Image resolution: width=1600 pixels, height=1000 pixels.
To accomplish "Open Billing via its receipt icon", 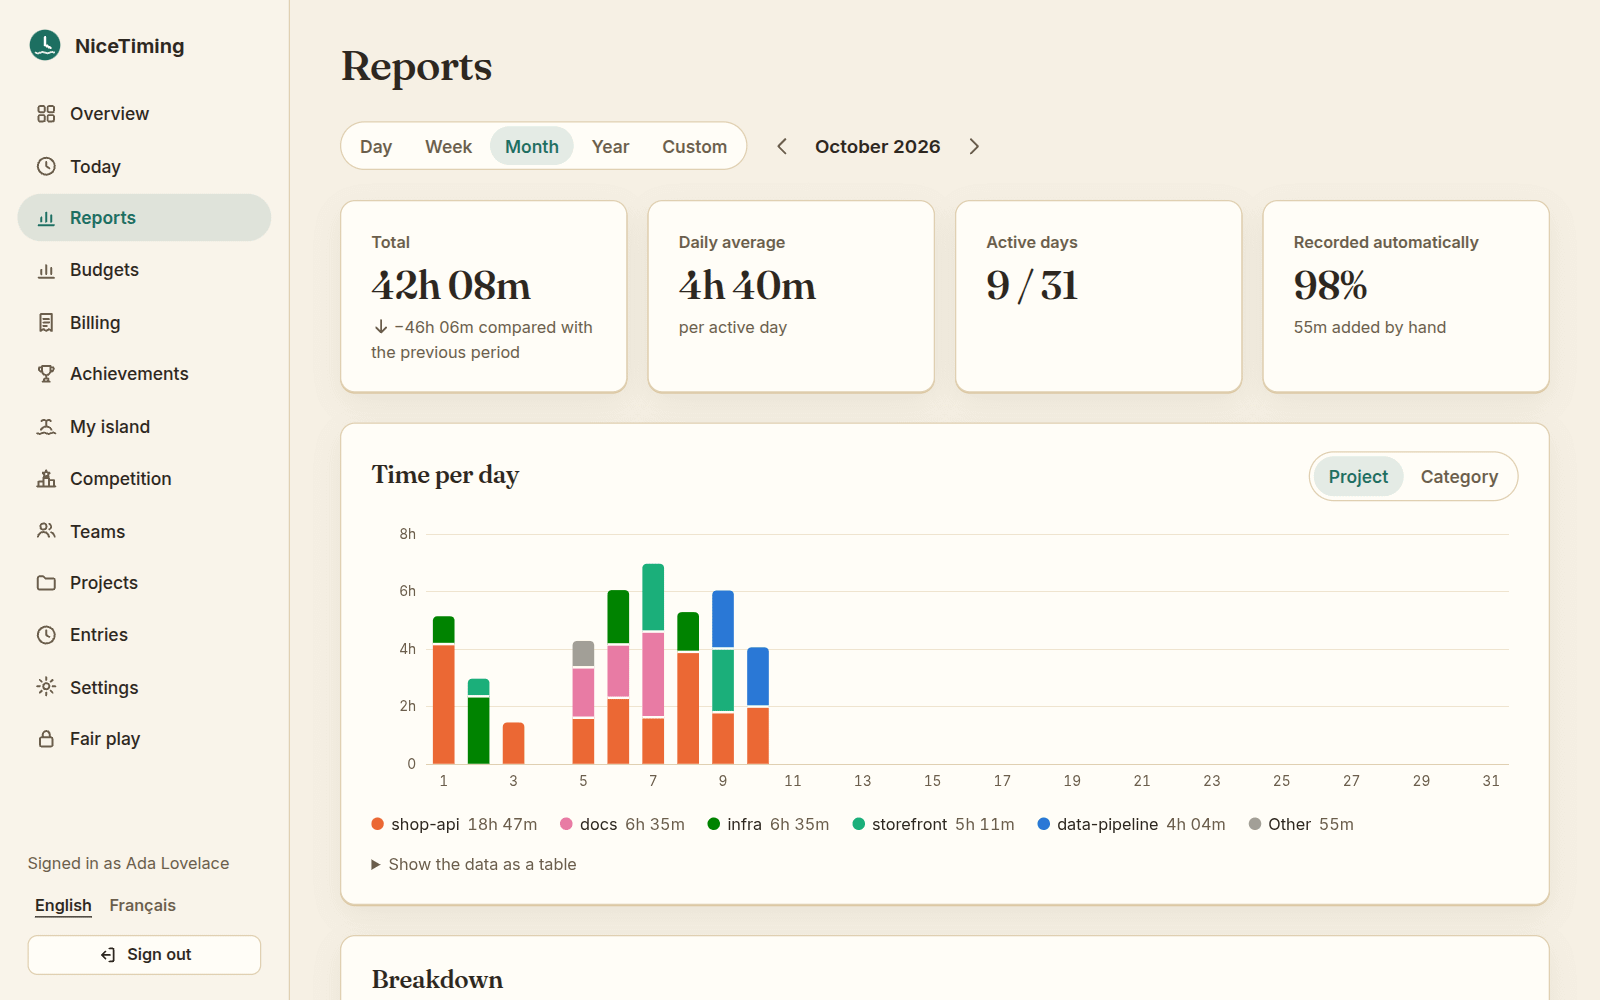I will [46, 322].
